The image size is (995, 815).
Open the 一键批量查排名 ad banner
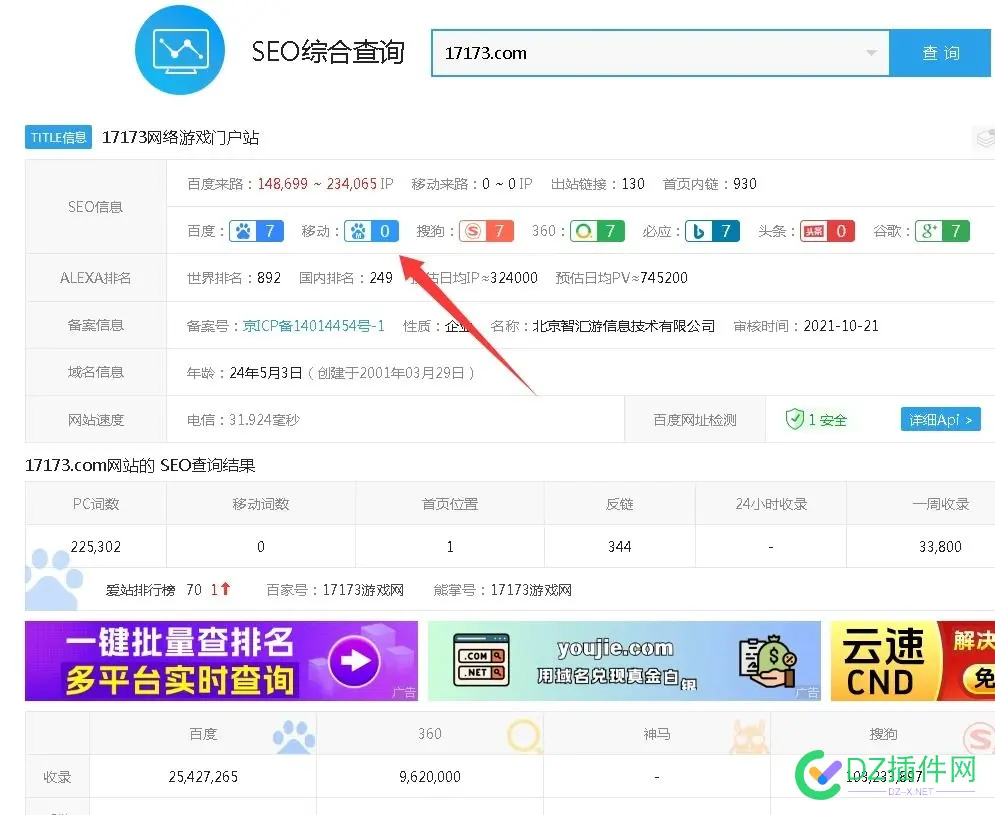coord(221,661)
